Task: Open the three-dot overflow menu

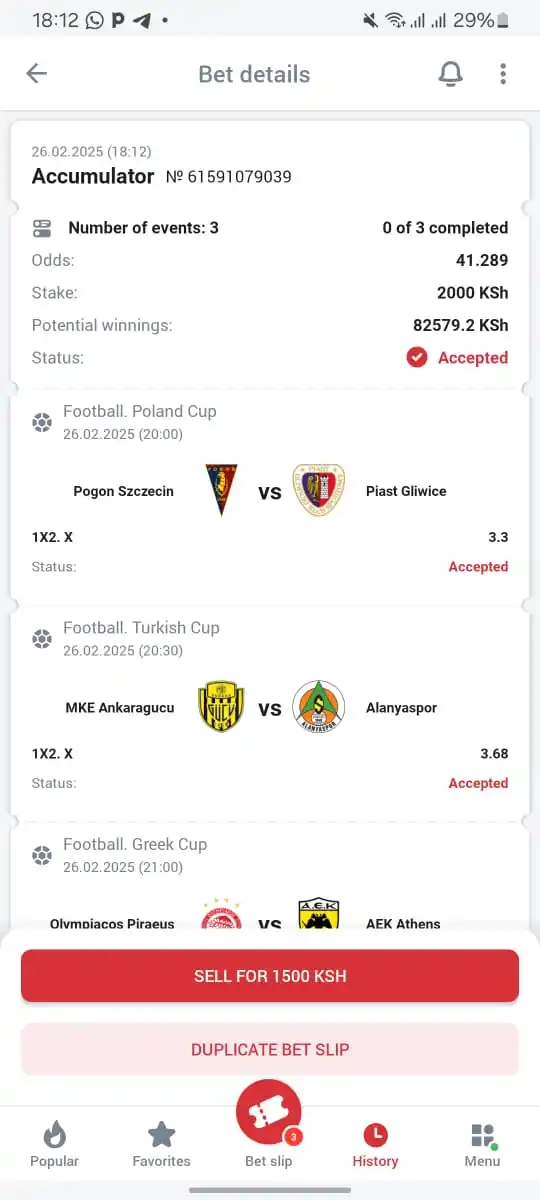Action: point(503,73)
